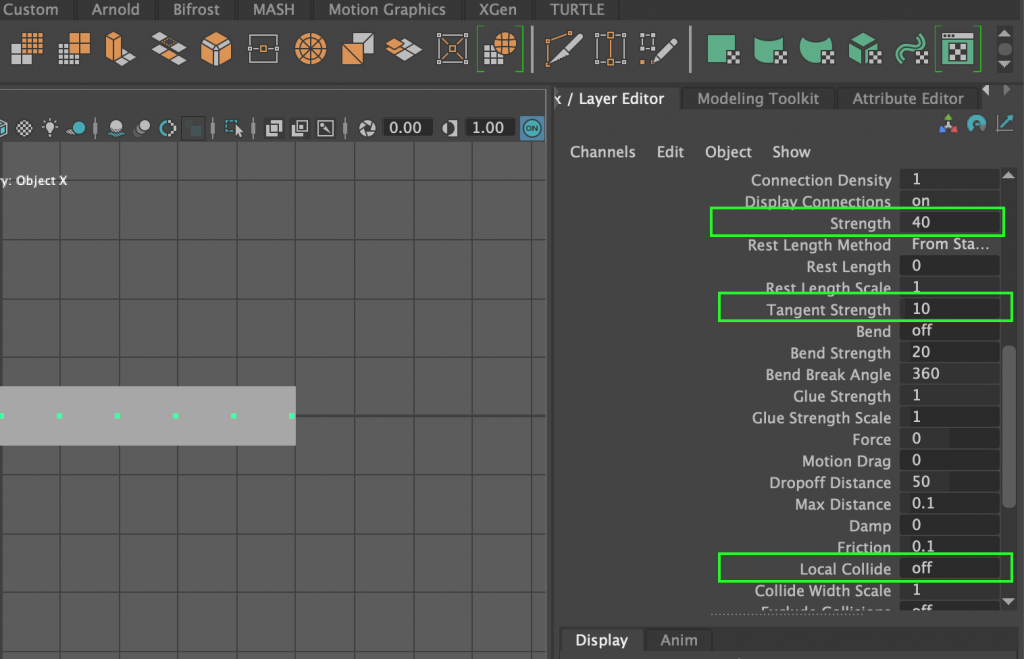Click Channel Box scroll up arrow
This screenshot has width=1024, height=659.
click(x=1008, y=176)
